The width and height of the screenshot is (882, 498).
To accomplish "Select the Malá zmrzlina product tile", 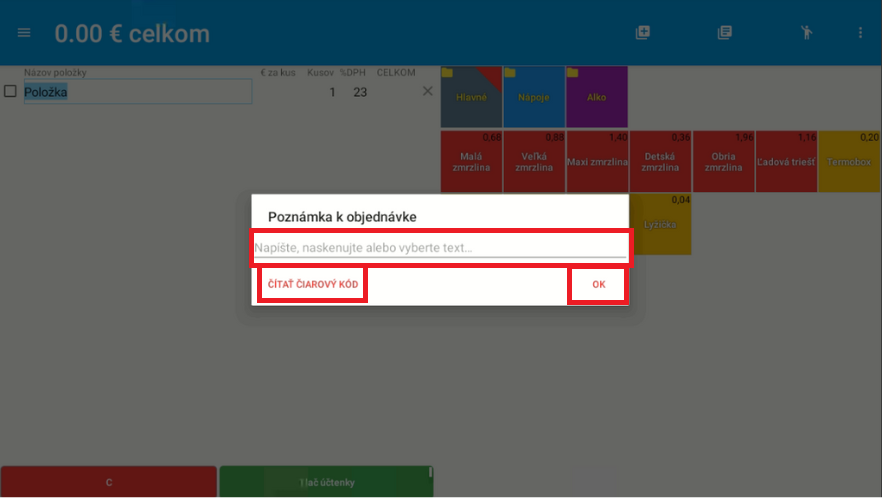I will coord(471,161).
